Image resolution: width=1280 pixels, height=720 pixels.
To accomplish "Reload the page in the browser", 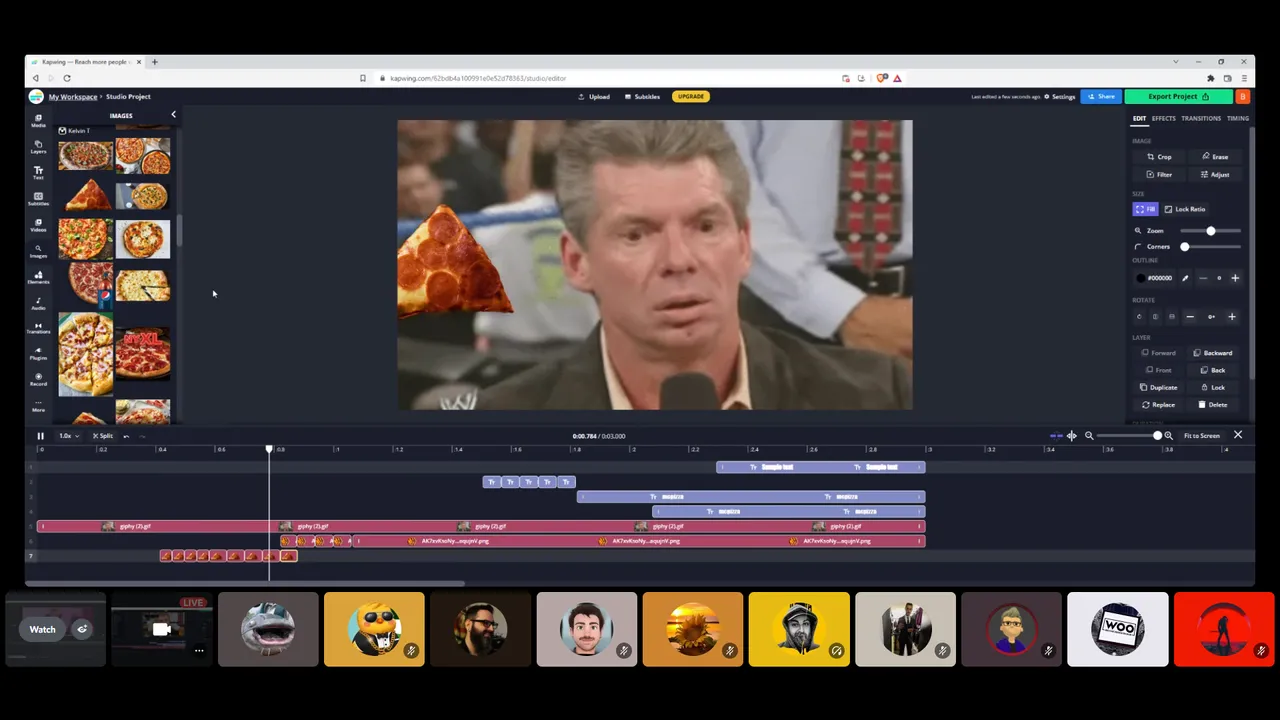I will point(67,78).
